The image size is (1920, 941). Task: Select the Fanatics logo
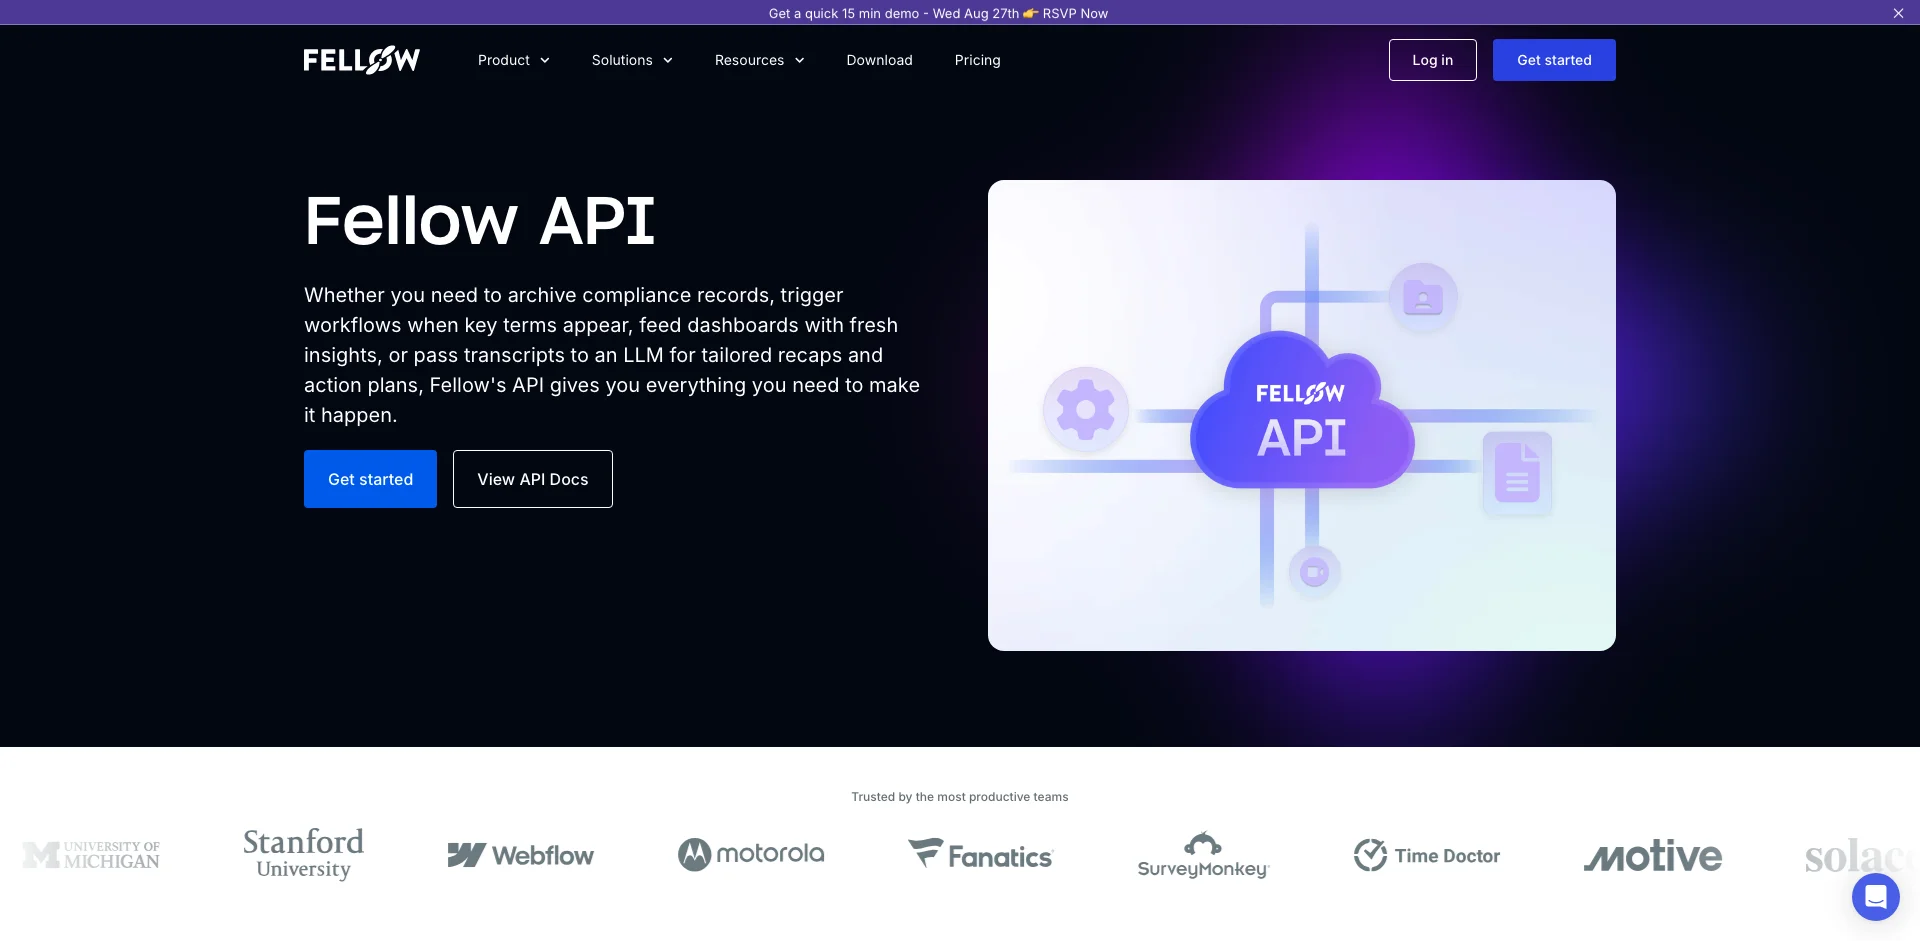pyautogui.click(x=980, y=855)
